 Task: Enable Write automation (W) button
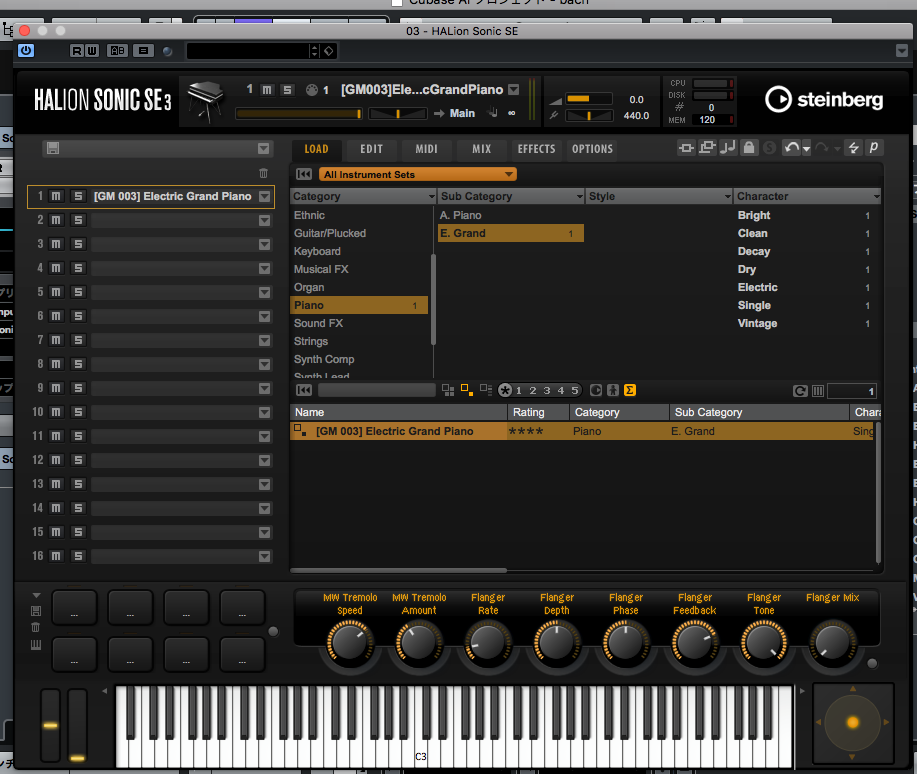91,51
